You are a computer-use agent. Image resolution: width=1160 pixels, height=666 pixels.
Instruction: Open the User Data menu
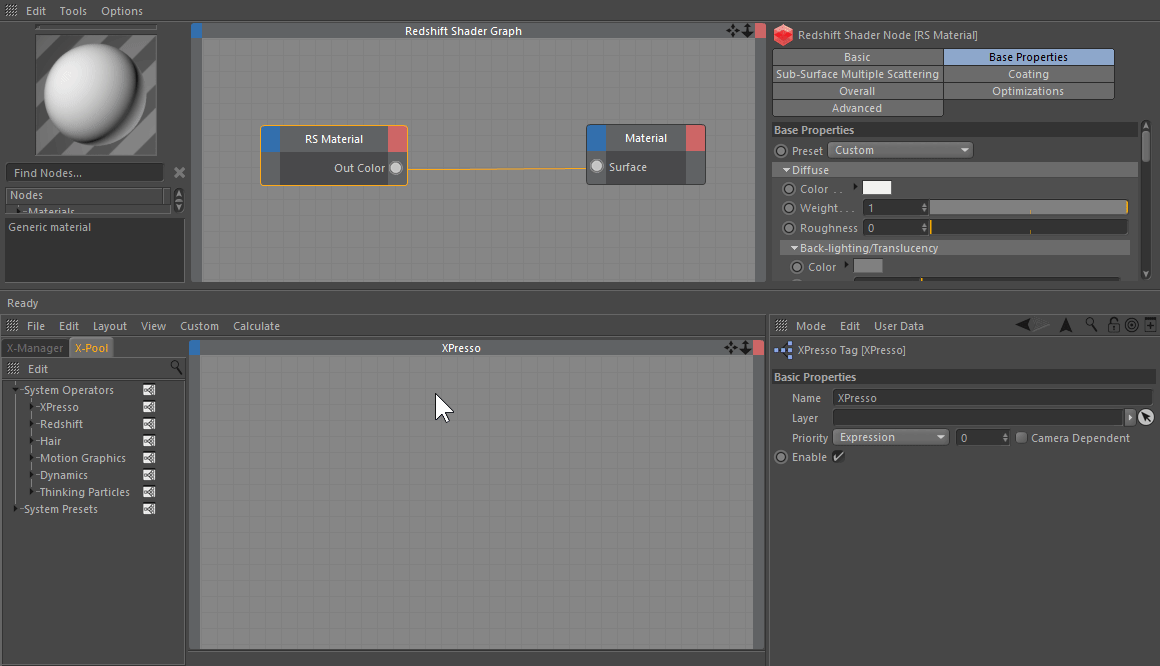click(898, 326)
